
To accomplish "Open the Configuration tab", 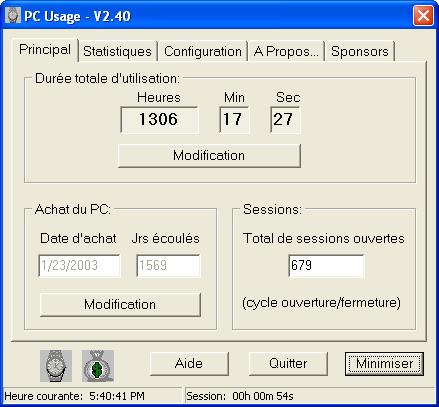I will point(203,51).
